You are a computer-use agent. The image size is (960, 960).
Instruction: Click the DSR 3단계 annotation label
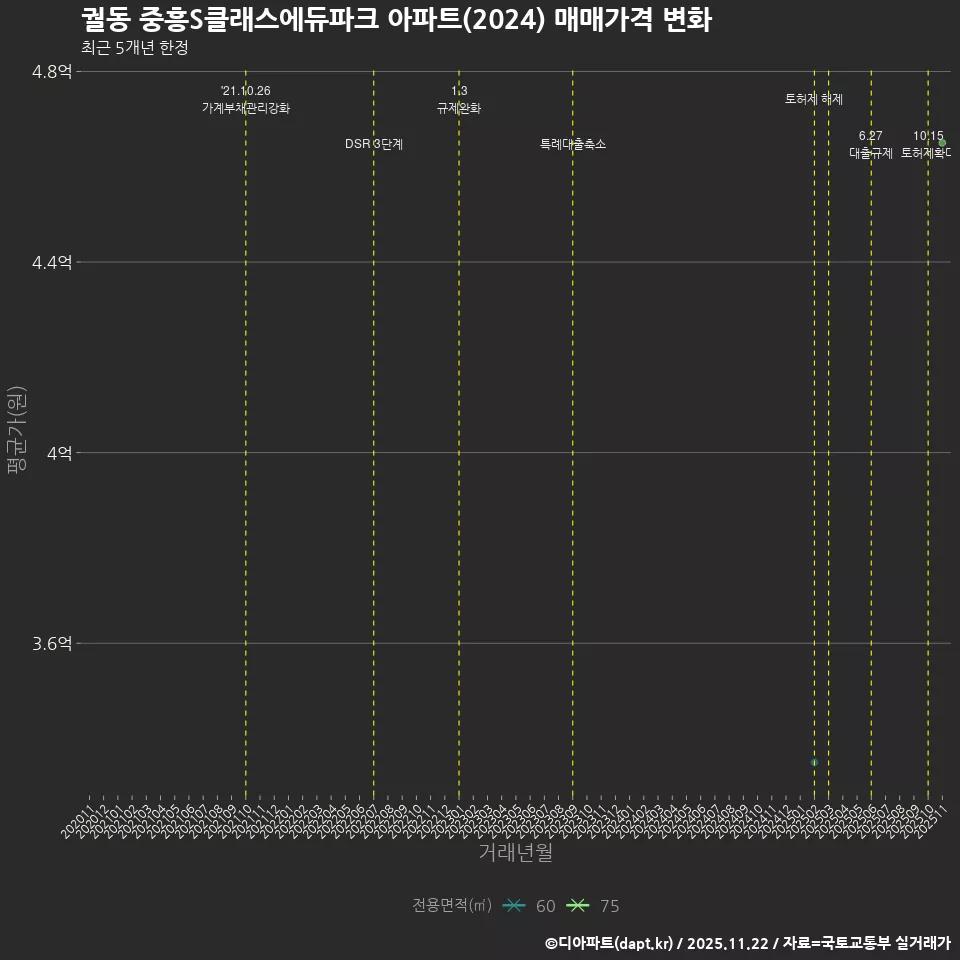(374, 144)
